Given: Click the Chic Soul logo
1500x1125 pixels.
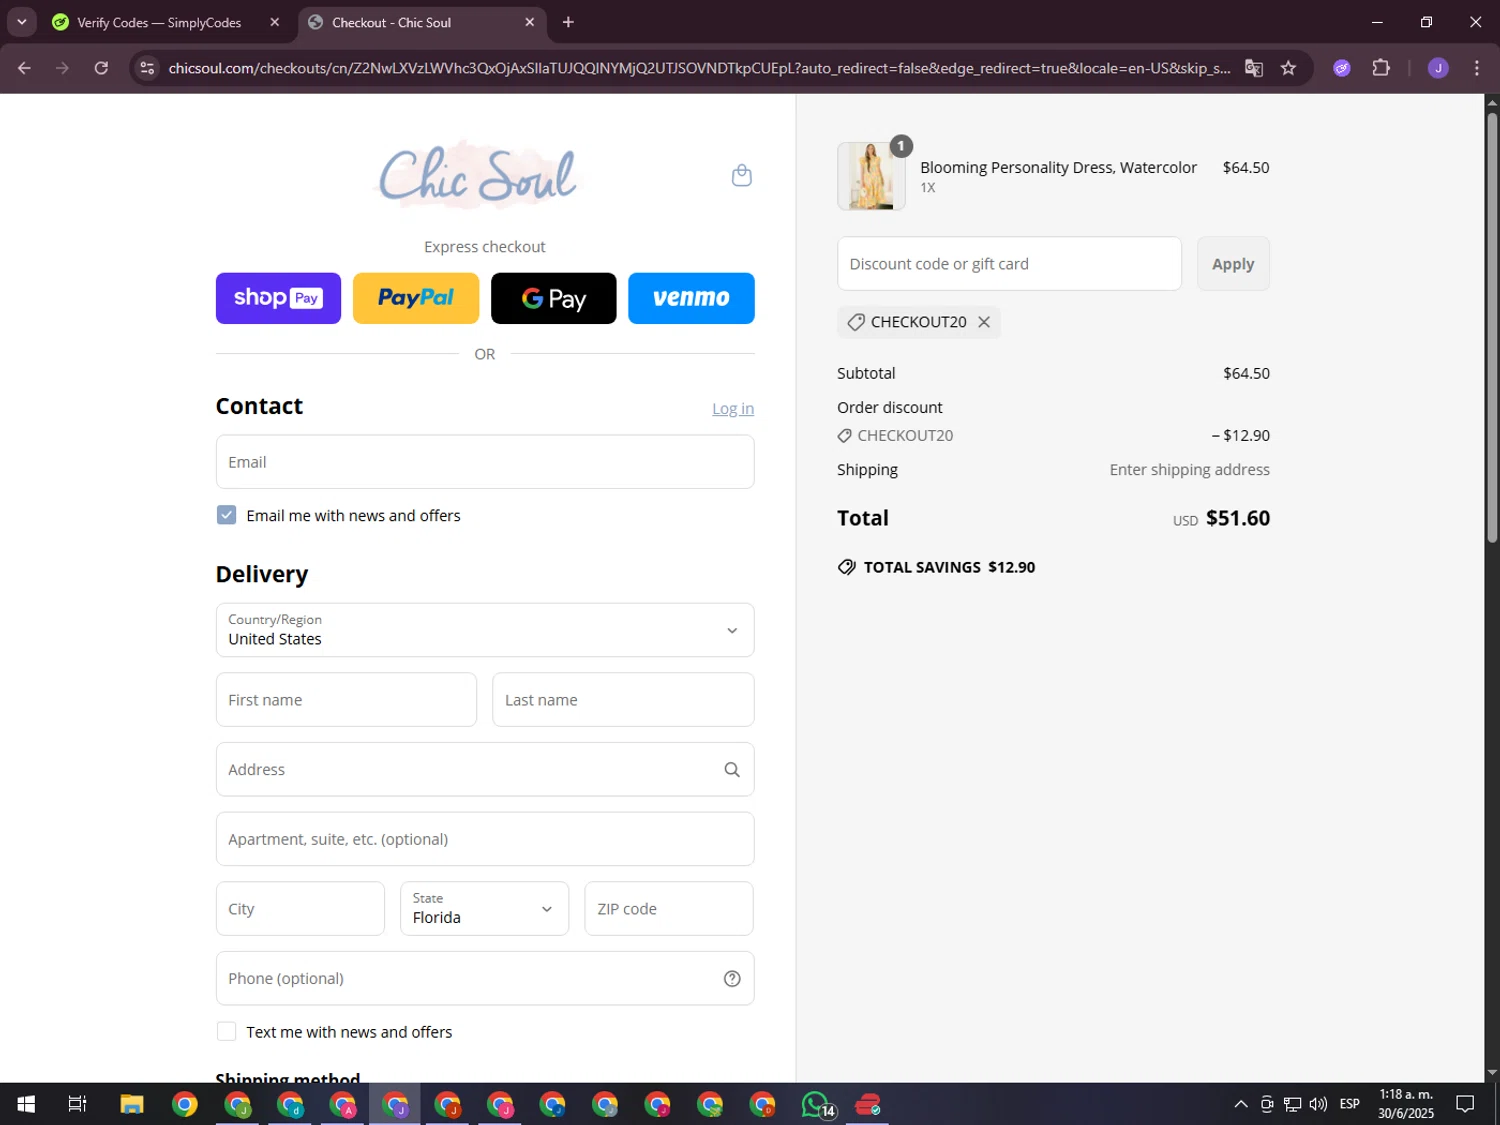Looking at the screenshot, I should point(478,176).
